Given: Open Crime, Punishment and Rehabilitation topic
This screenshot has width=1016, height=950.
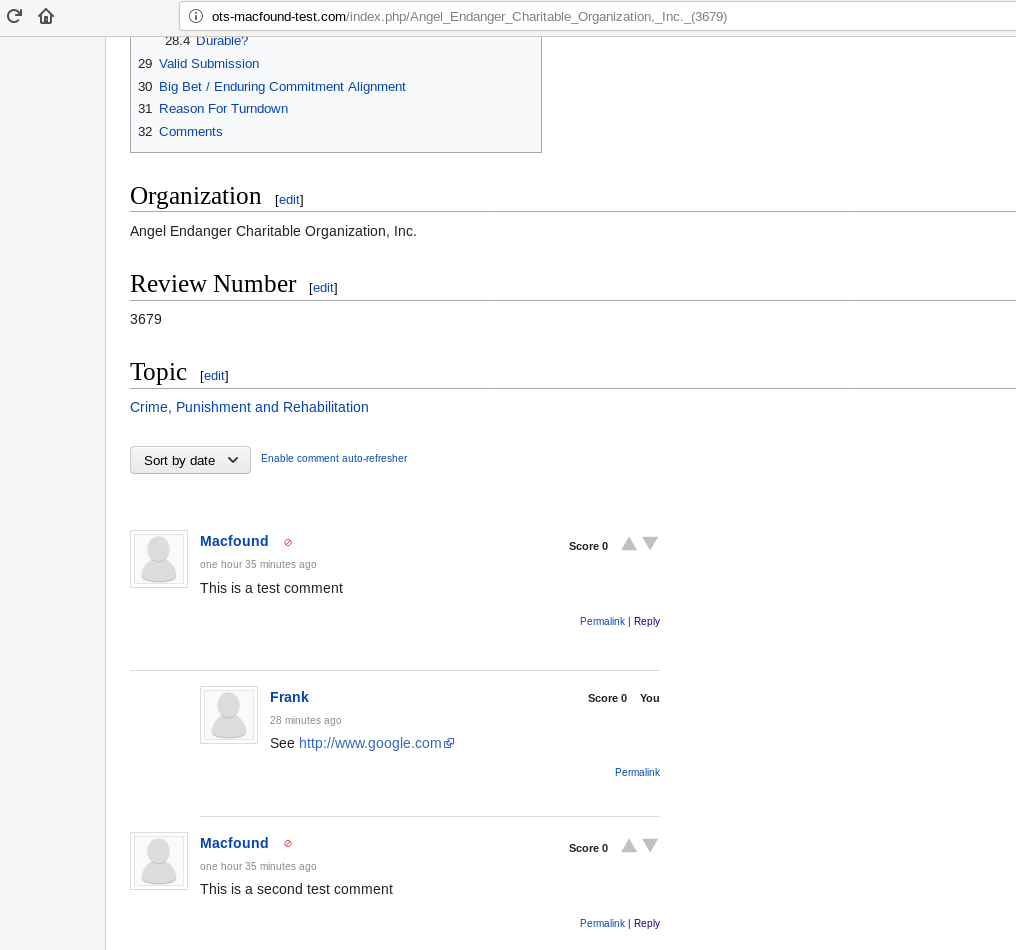Looking at the screenshot, I should 249,408.
